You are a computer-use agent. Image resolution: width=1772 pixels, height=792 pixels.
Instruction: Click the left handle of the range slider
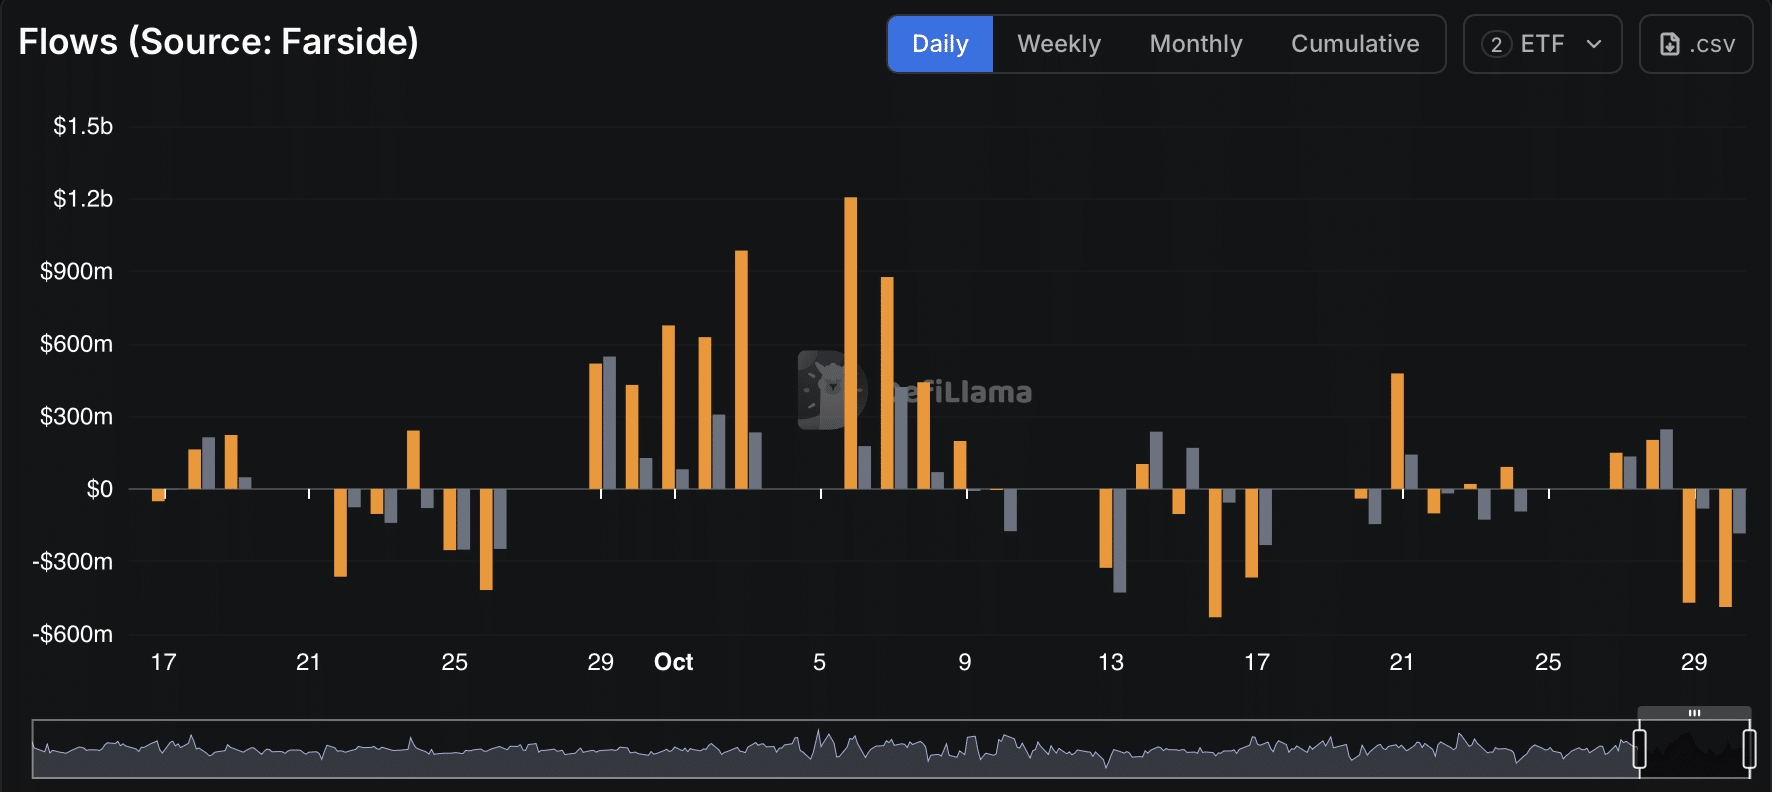tap(1639, 749)
